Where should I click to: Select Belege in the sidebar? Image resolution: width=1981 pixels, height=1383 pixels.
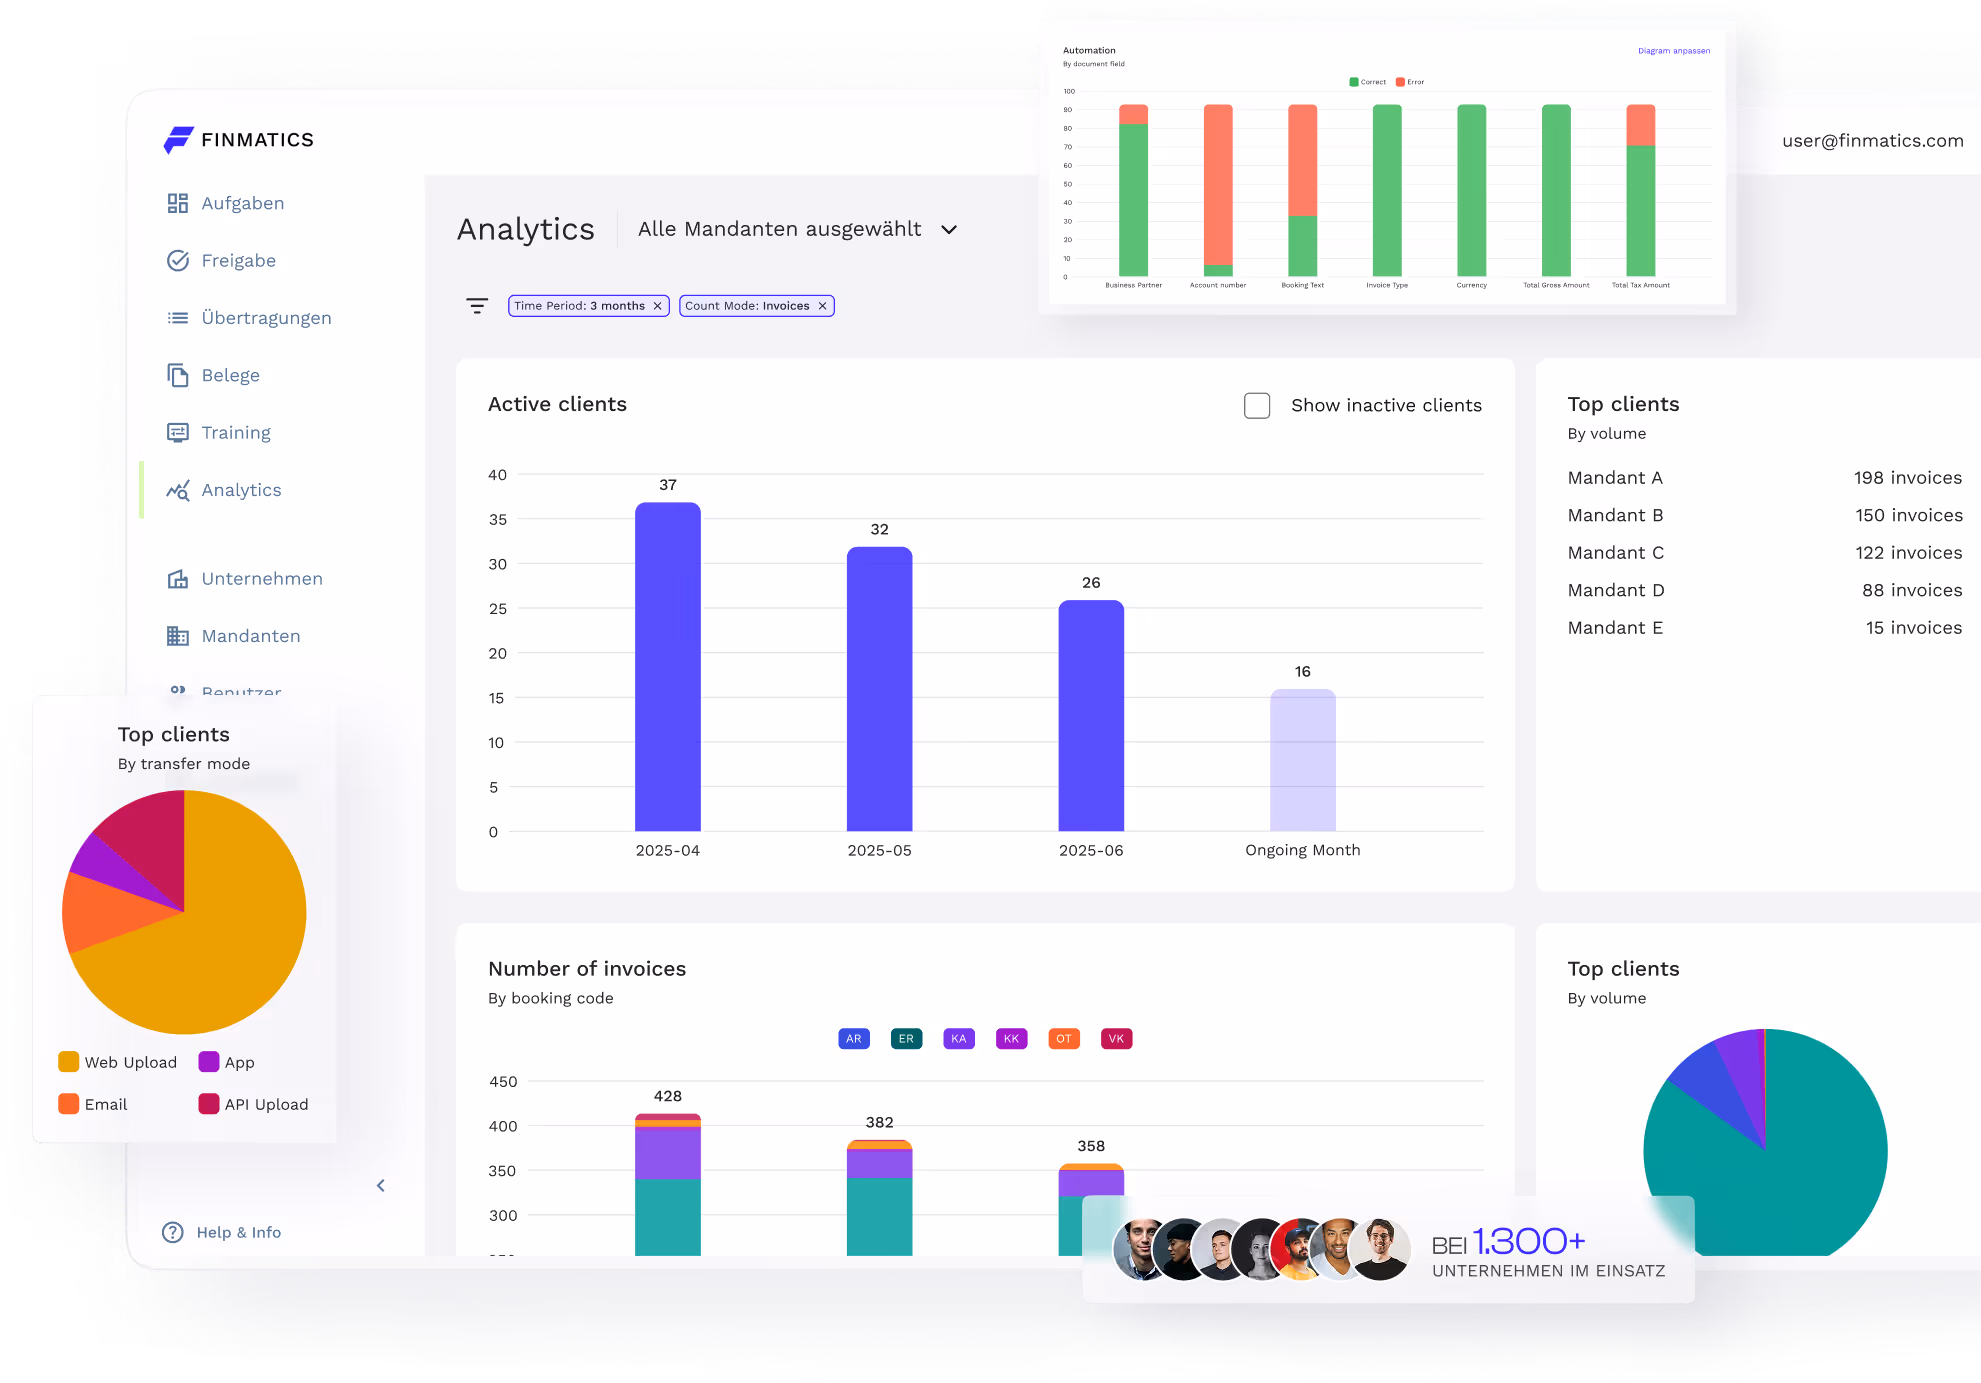click(231, 375)
